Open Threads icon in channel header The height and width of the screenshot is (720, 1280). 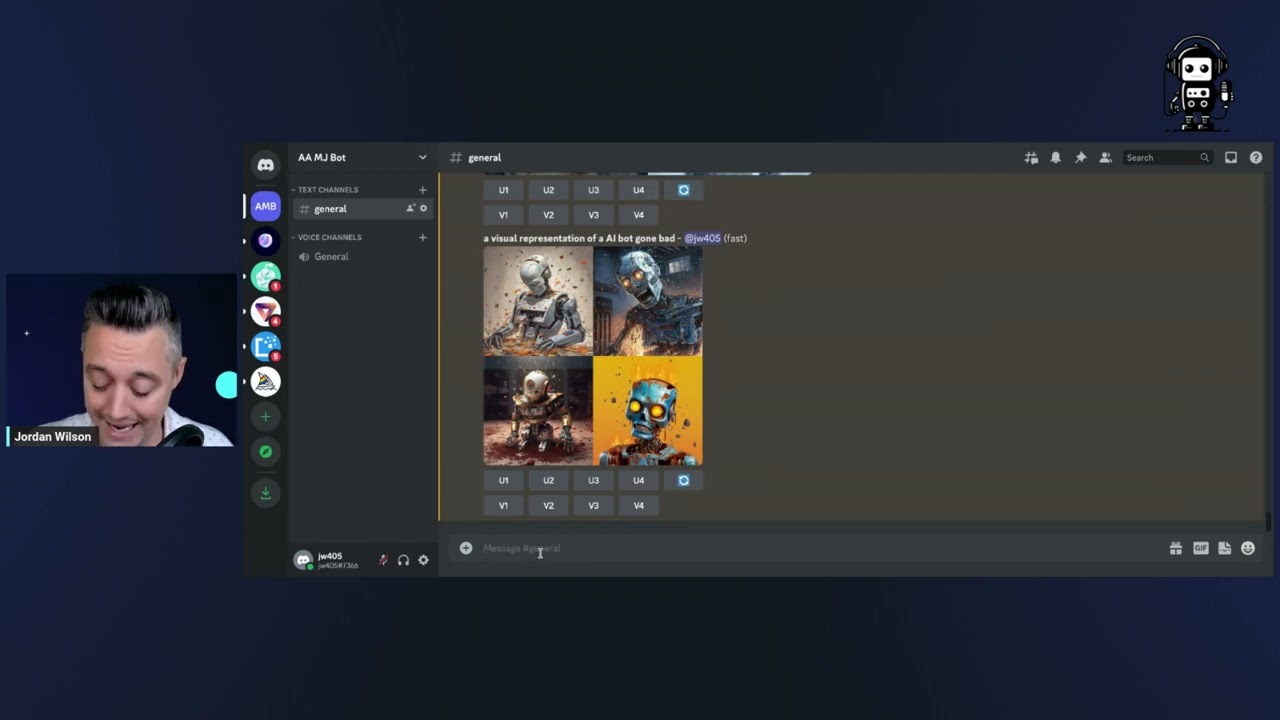1031,158
